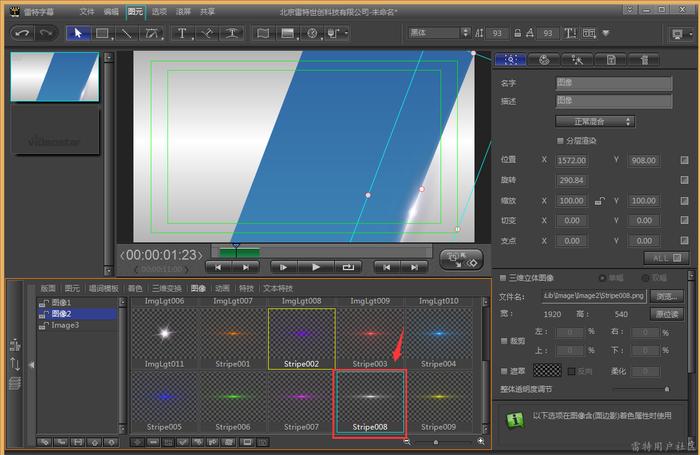700x455 pixels.
Task: Select the arched text tool
Action: 232,33
